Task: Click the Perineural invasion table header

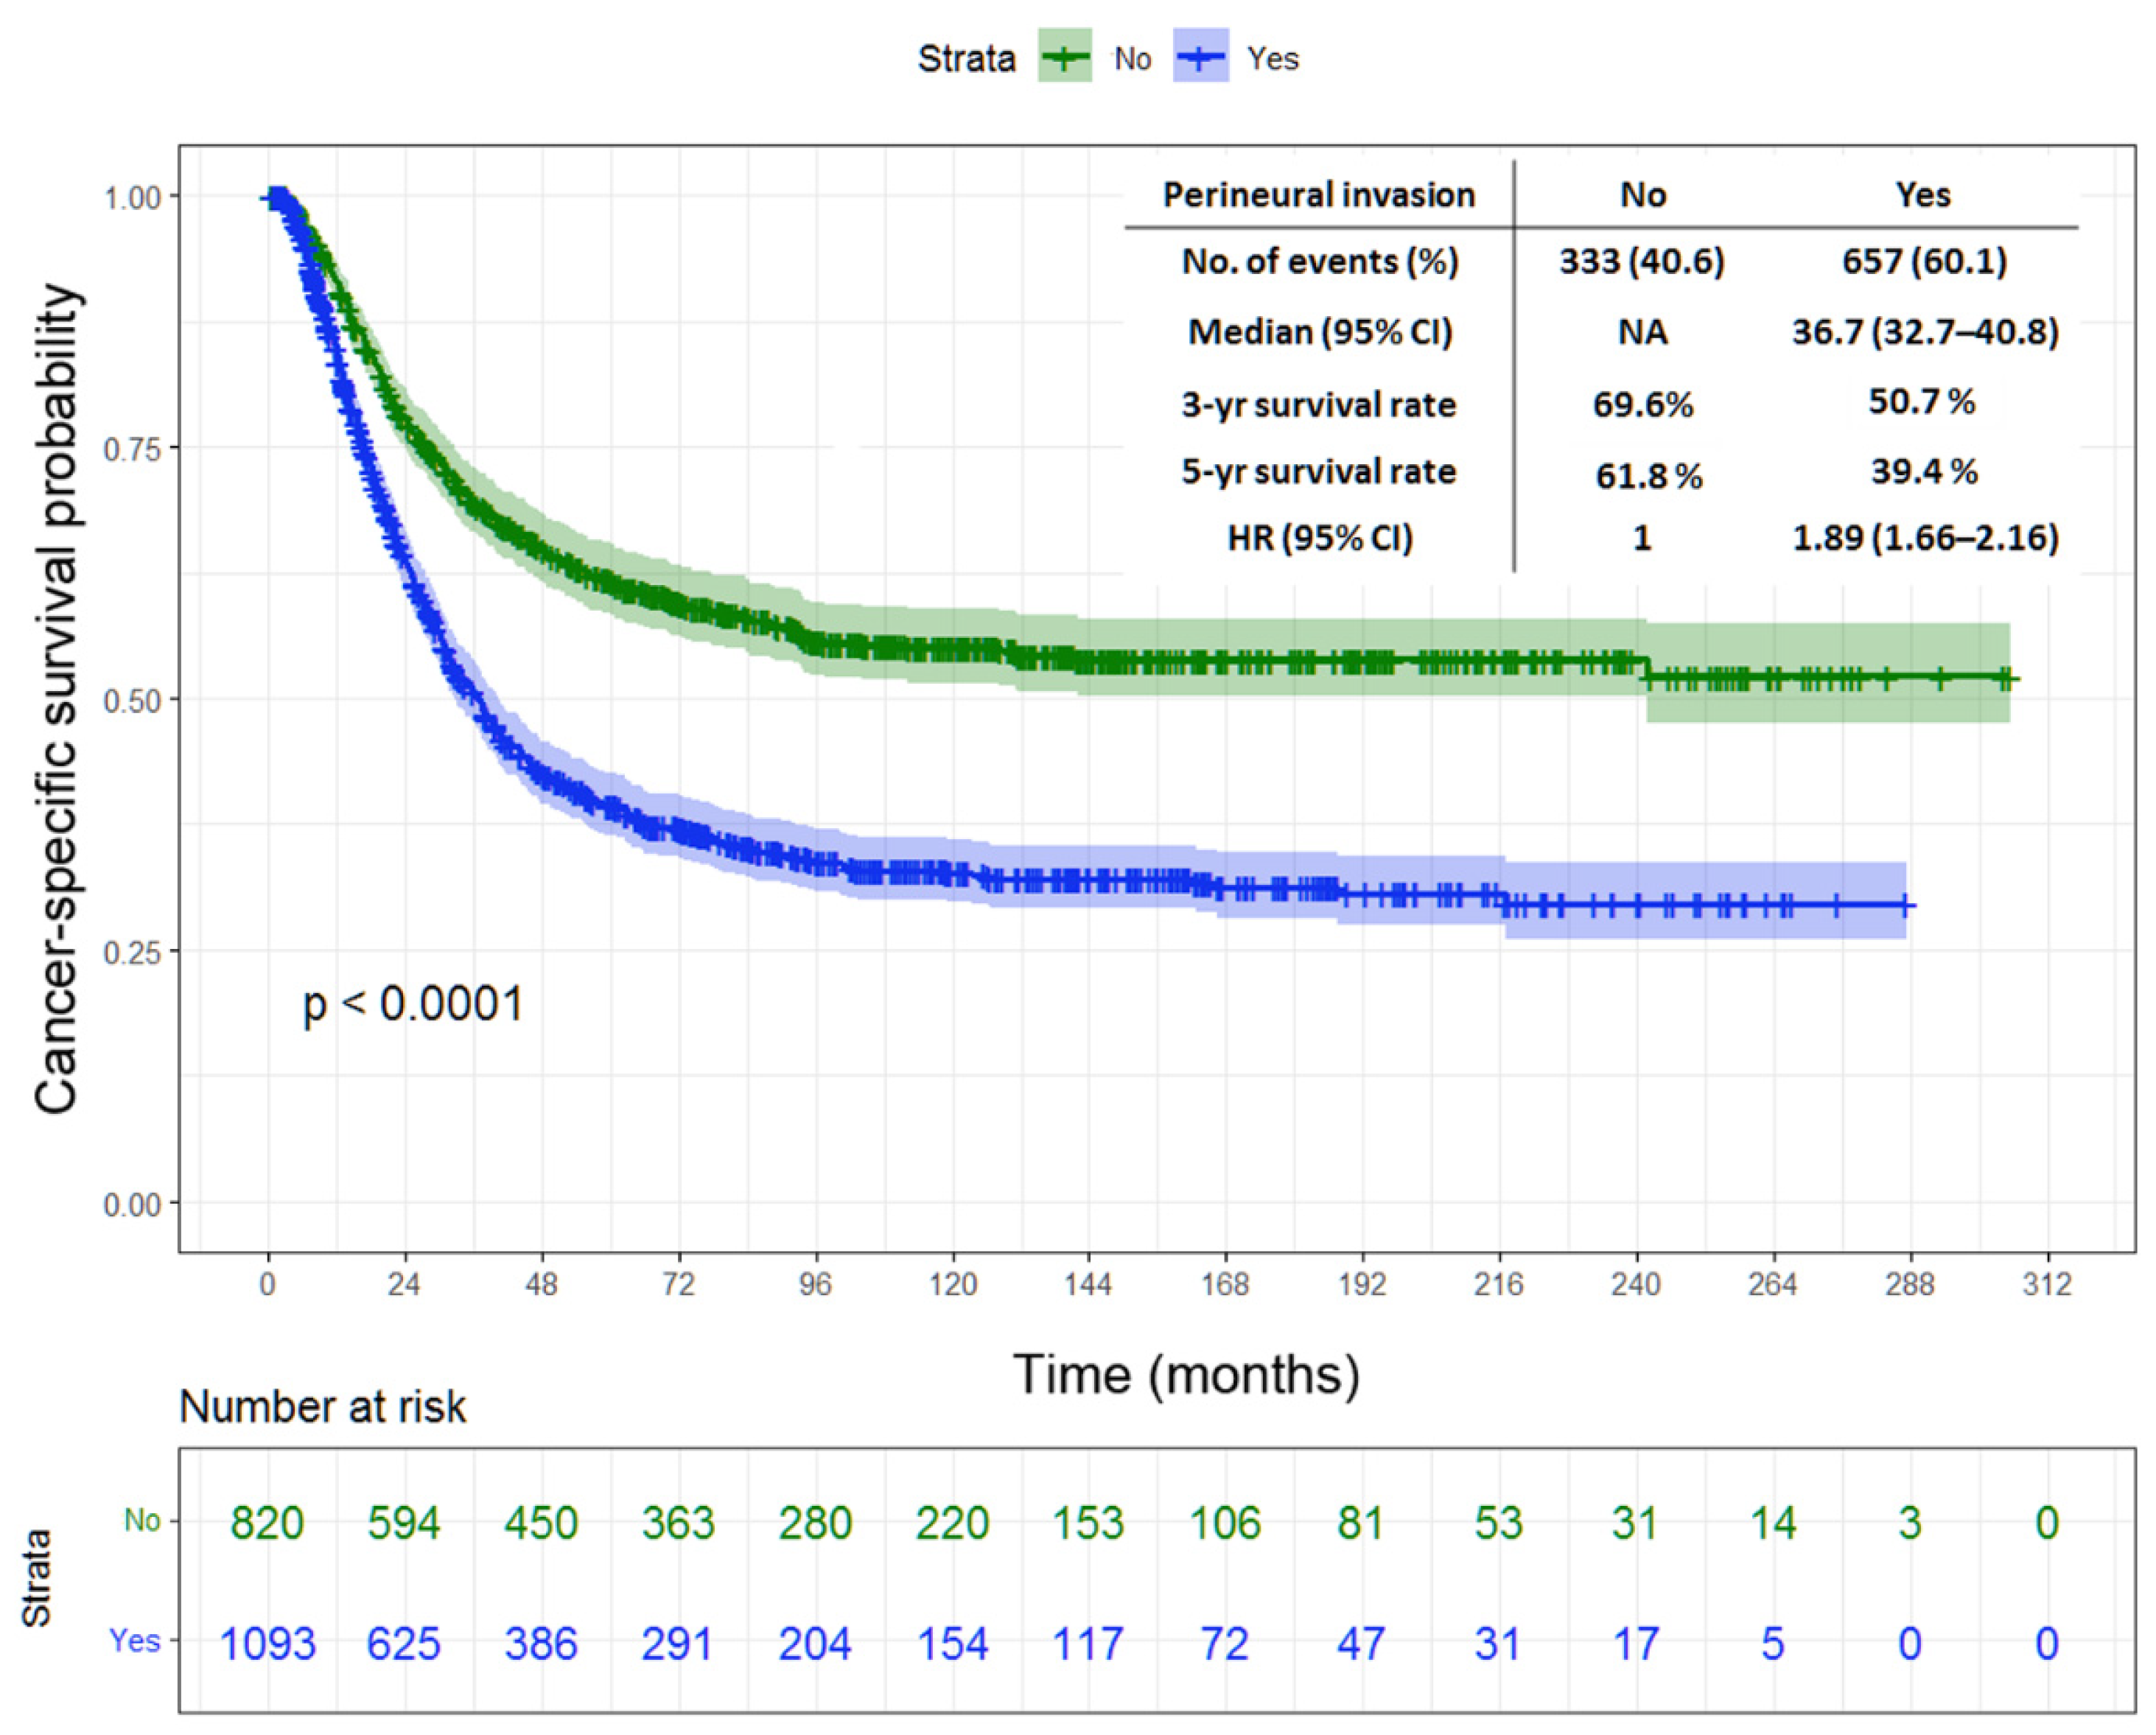Action: click(x=1318, y=194)
